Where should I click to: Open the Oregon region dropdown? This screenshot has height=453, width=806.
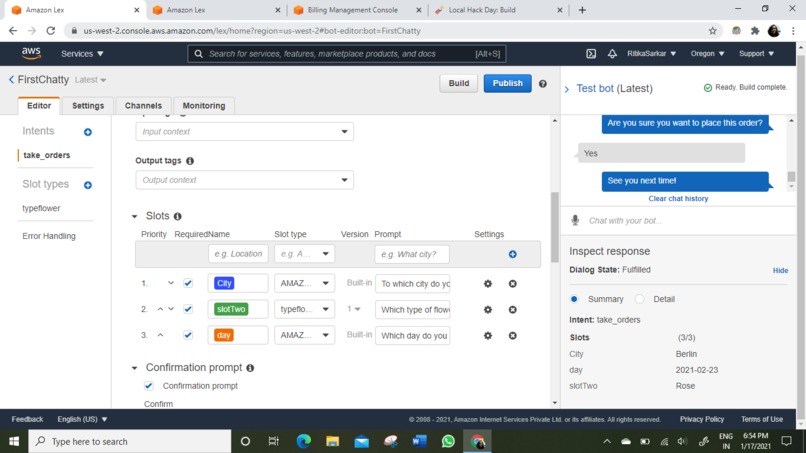pos(707,53)
